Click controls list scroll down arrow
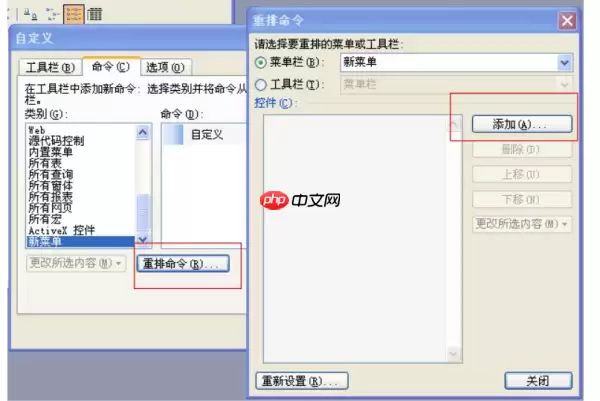 tap(453, 354)
